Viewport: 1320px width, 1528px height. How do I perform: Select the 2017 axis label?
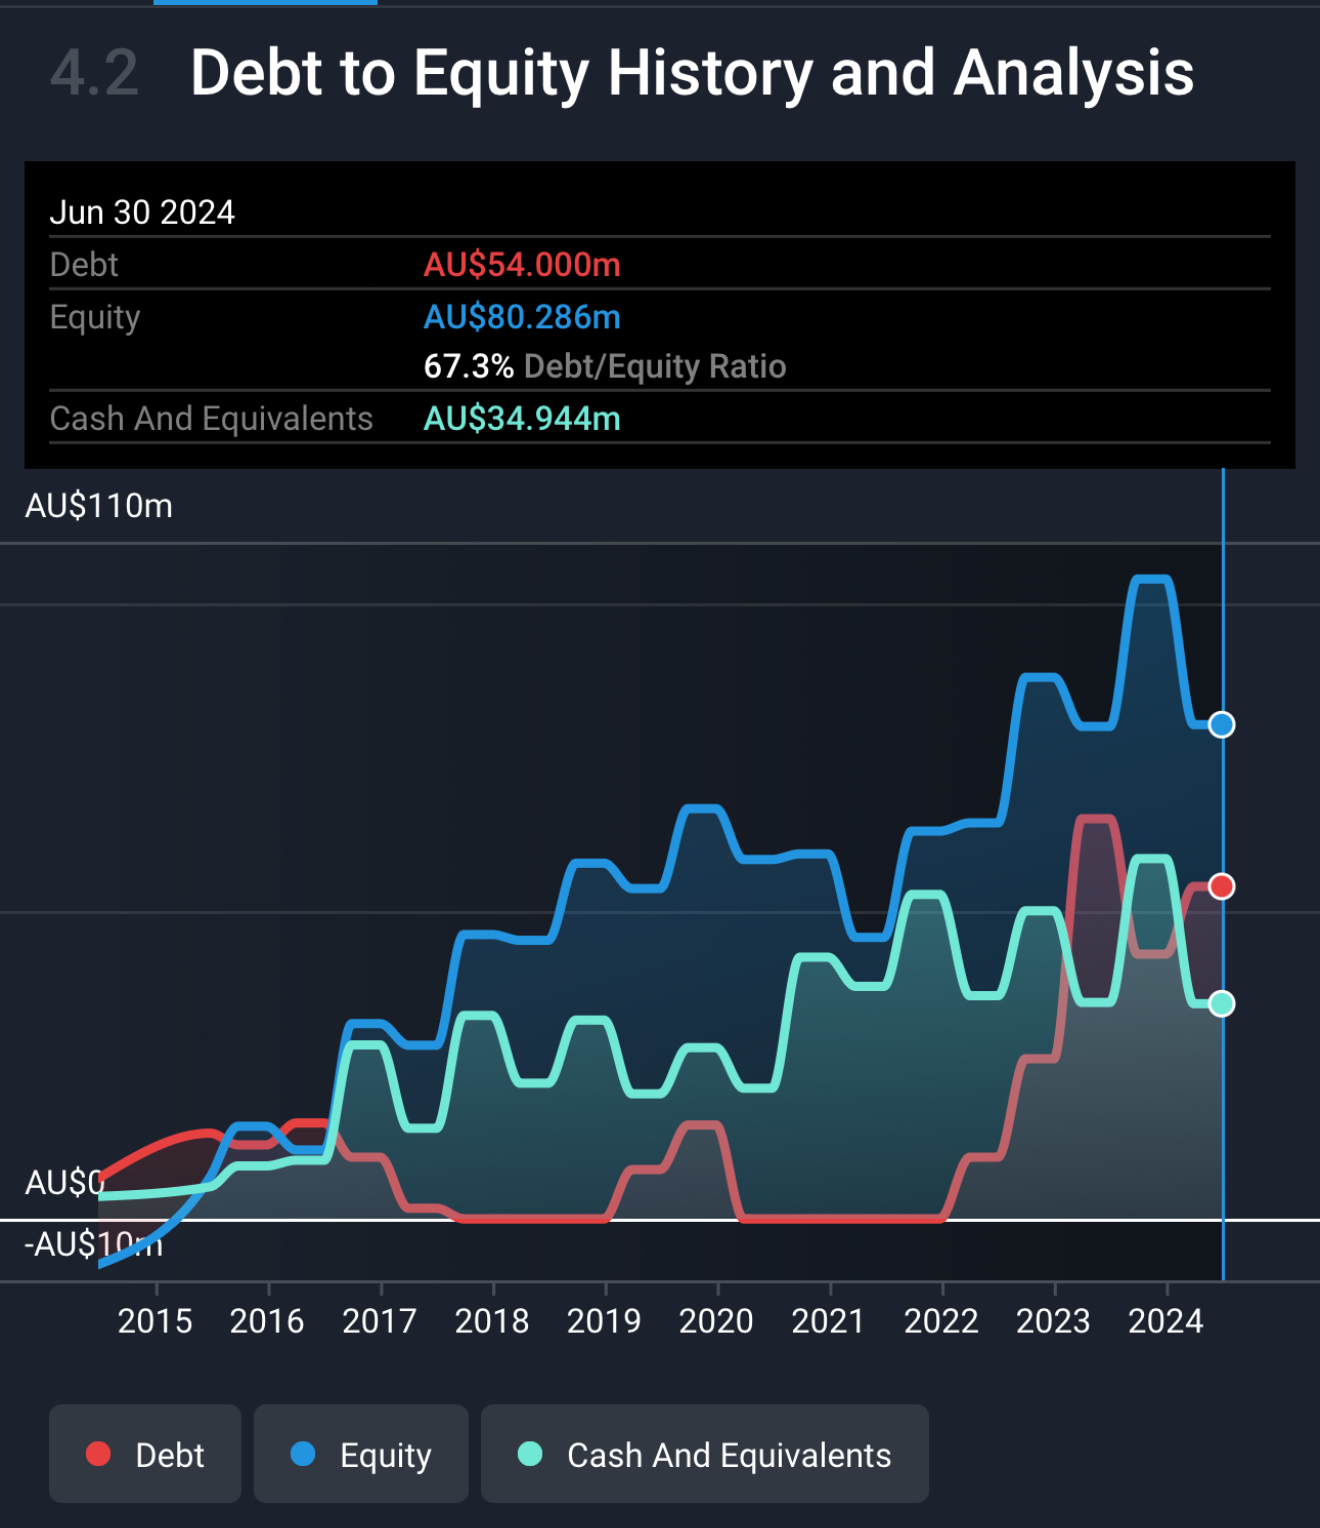379,1321
